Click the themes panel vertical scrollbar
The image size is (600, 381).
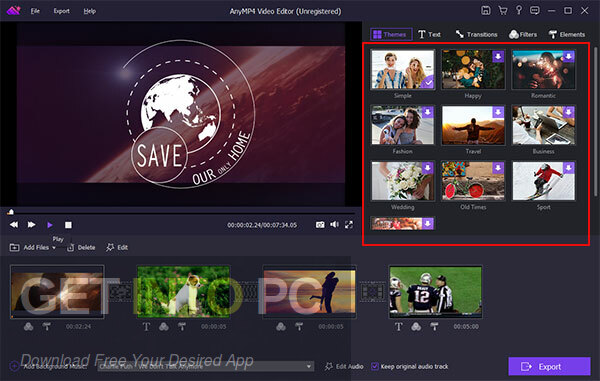coord(595,122)
